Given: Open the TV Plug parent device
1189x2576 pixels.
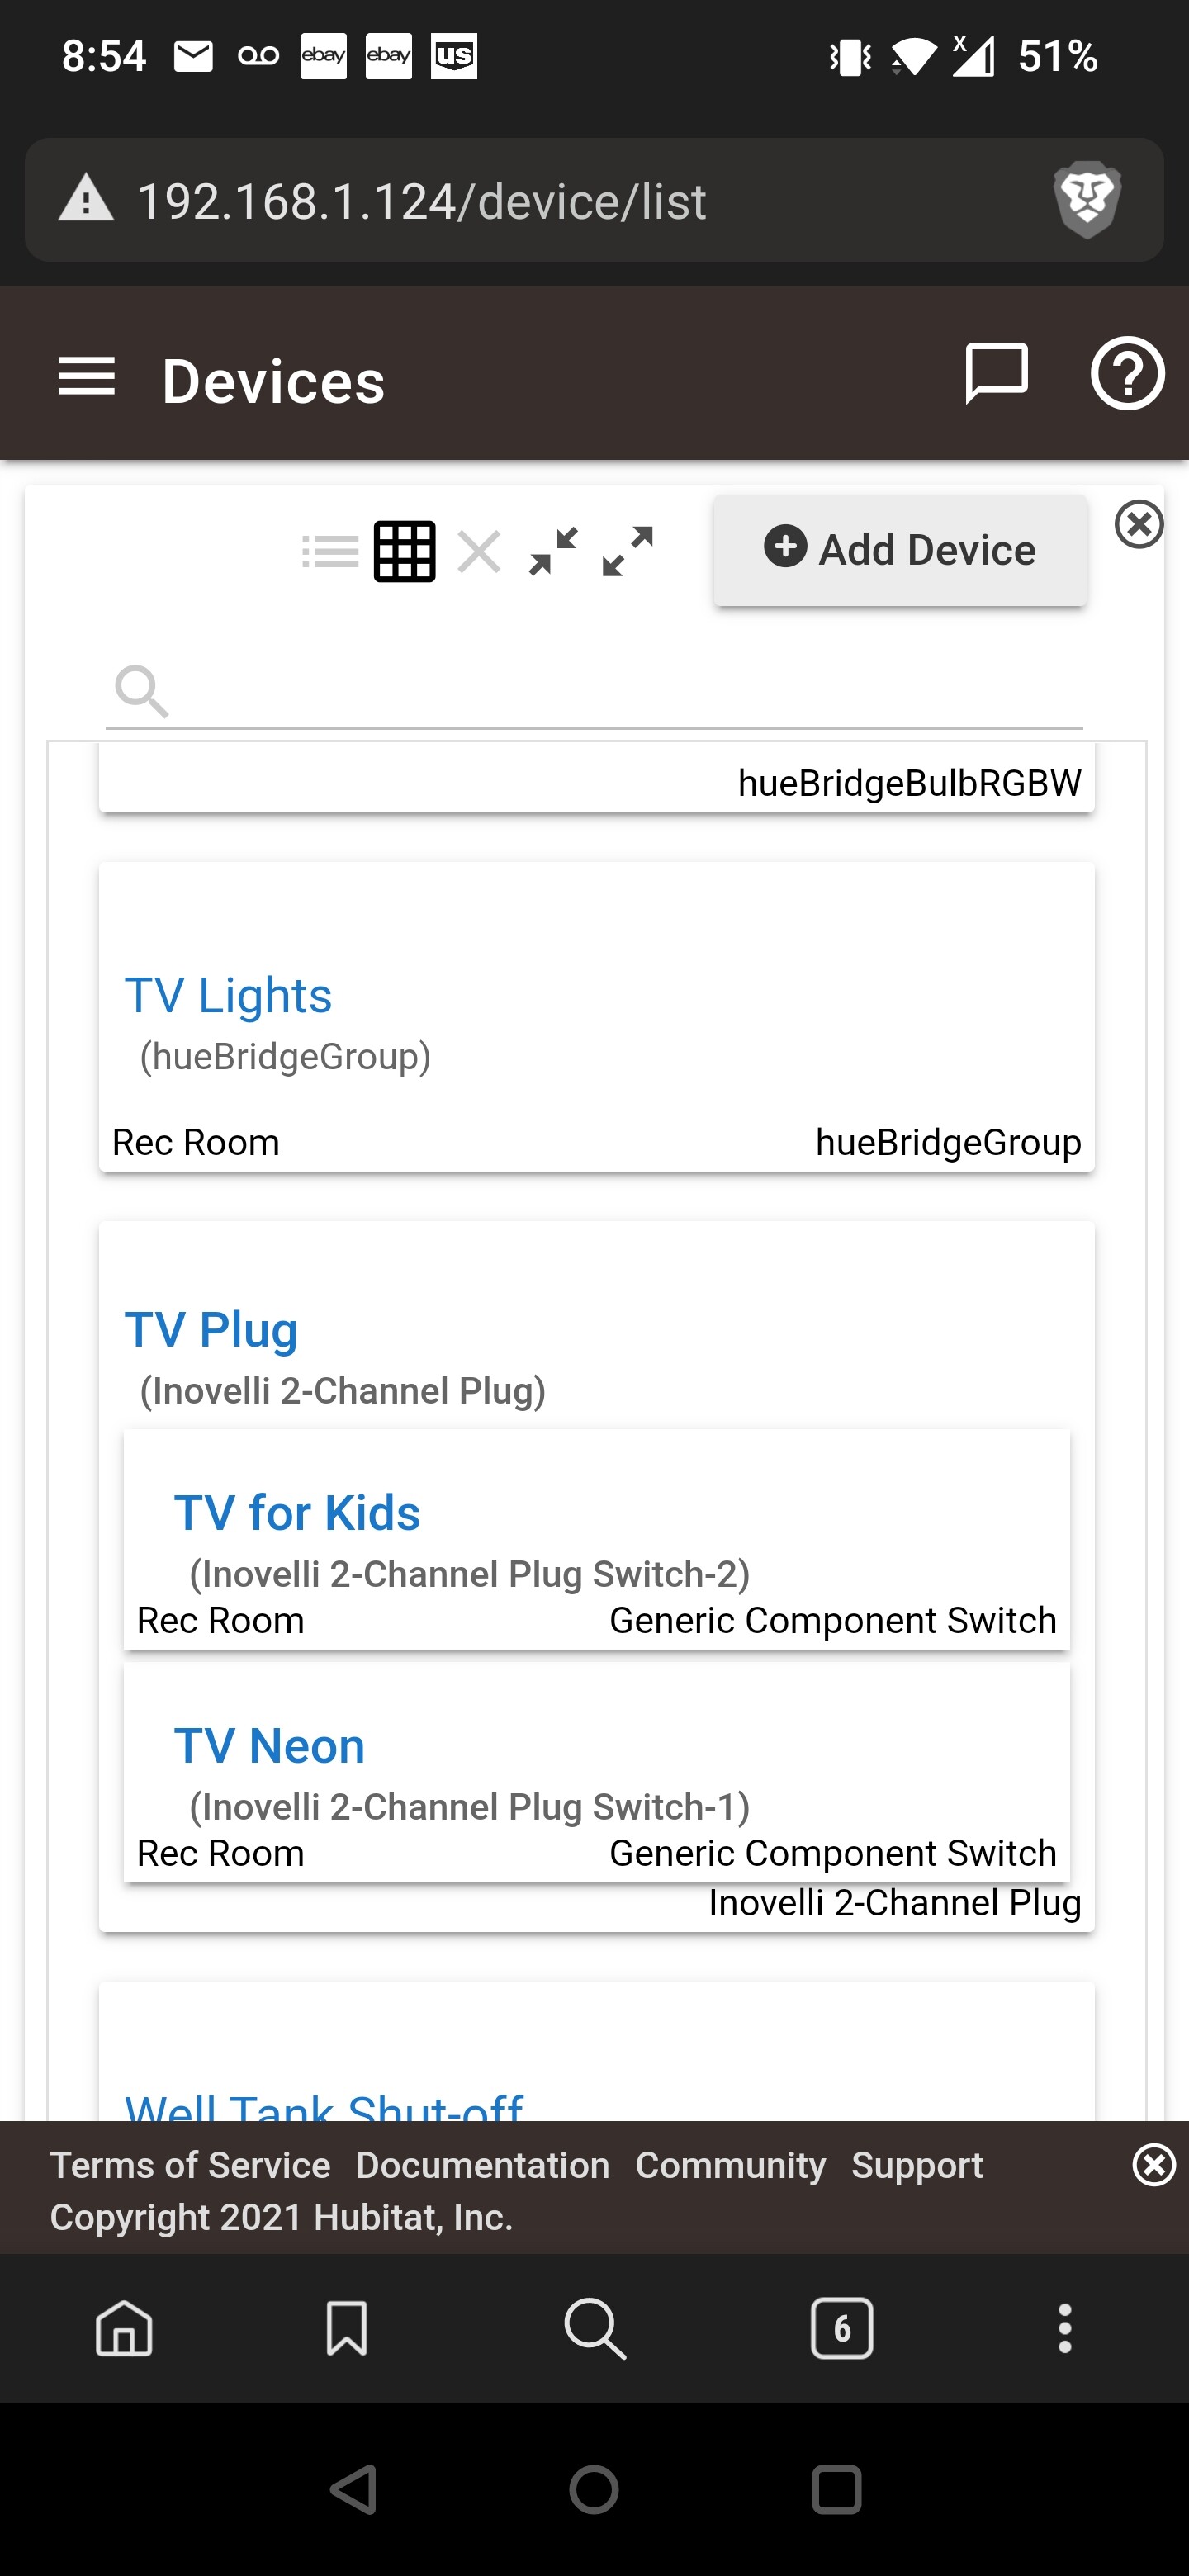Looking at the screenshot, I should click(x=211, y=1329).
